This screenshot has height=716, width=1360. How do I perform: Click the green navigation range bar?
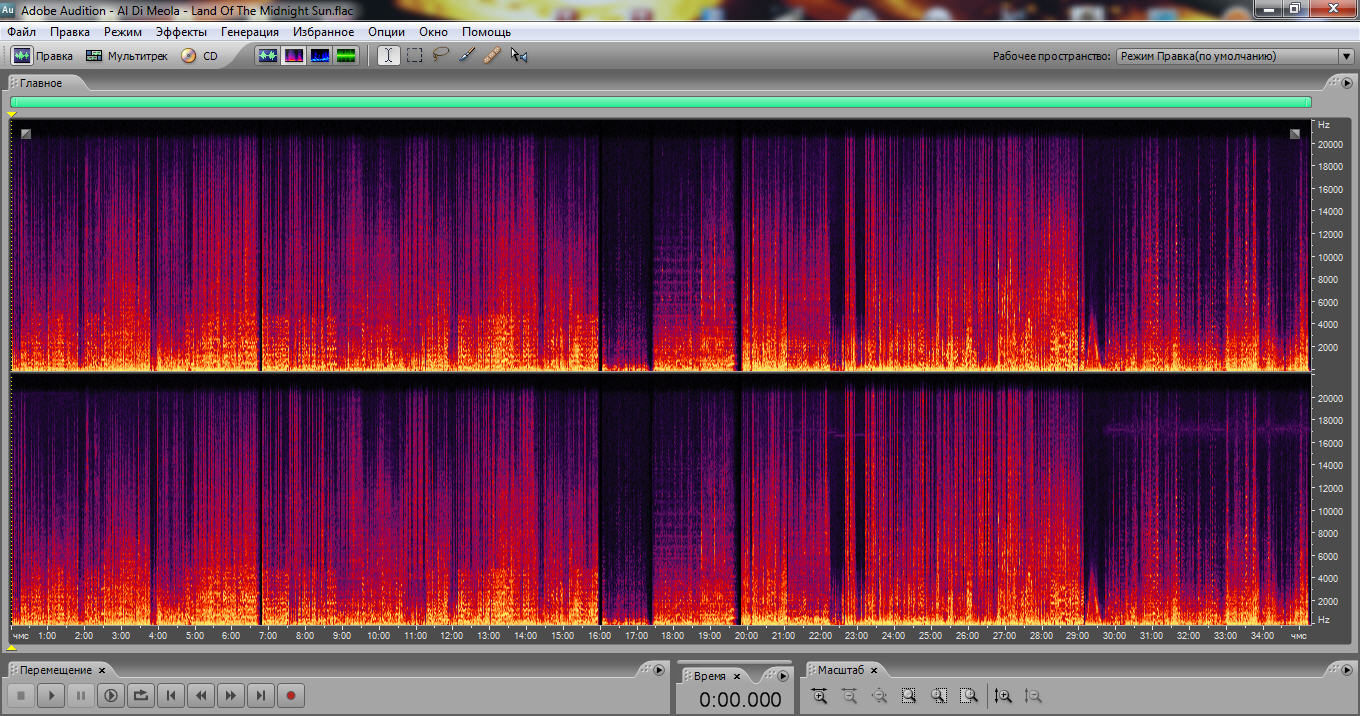click(x=660, y=102)
